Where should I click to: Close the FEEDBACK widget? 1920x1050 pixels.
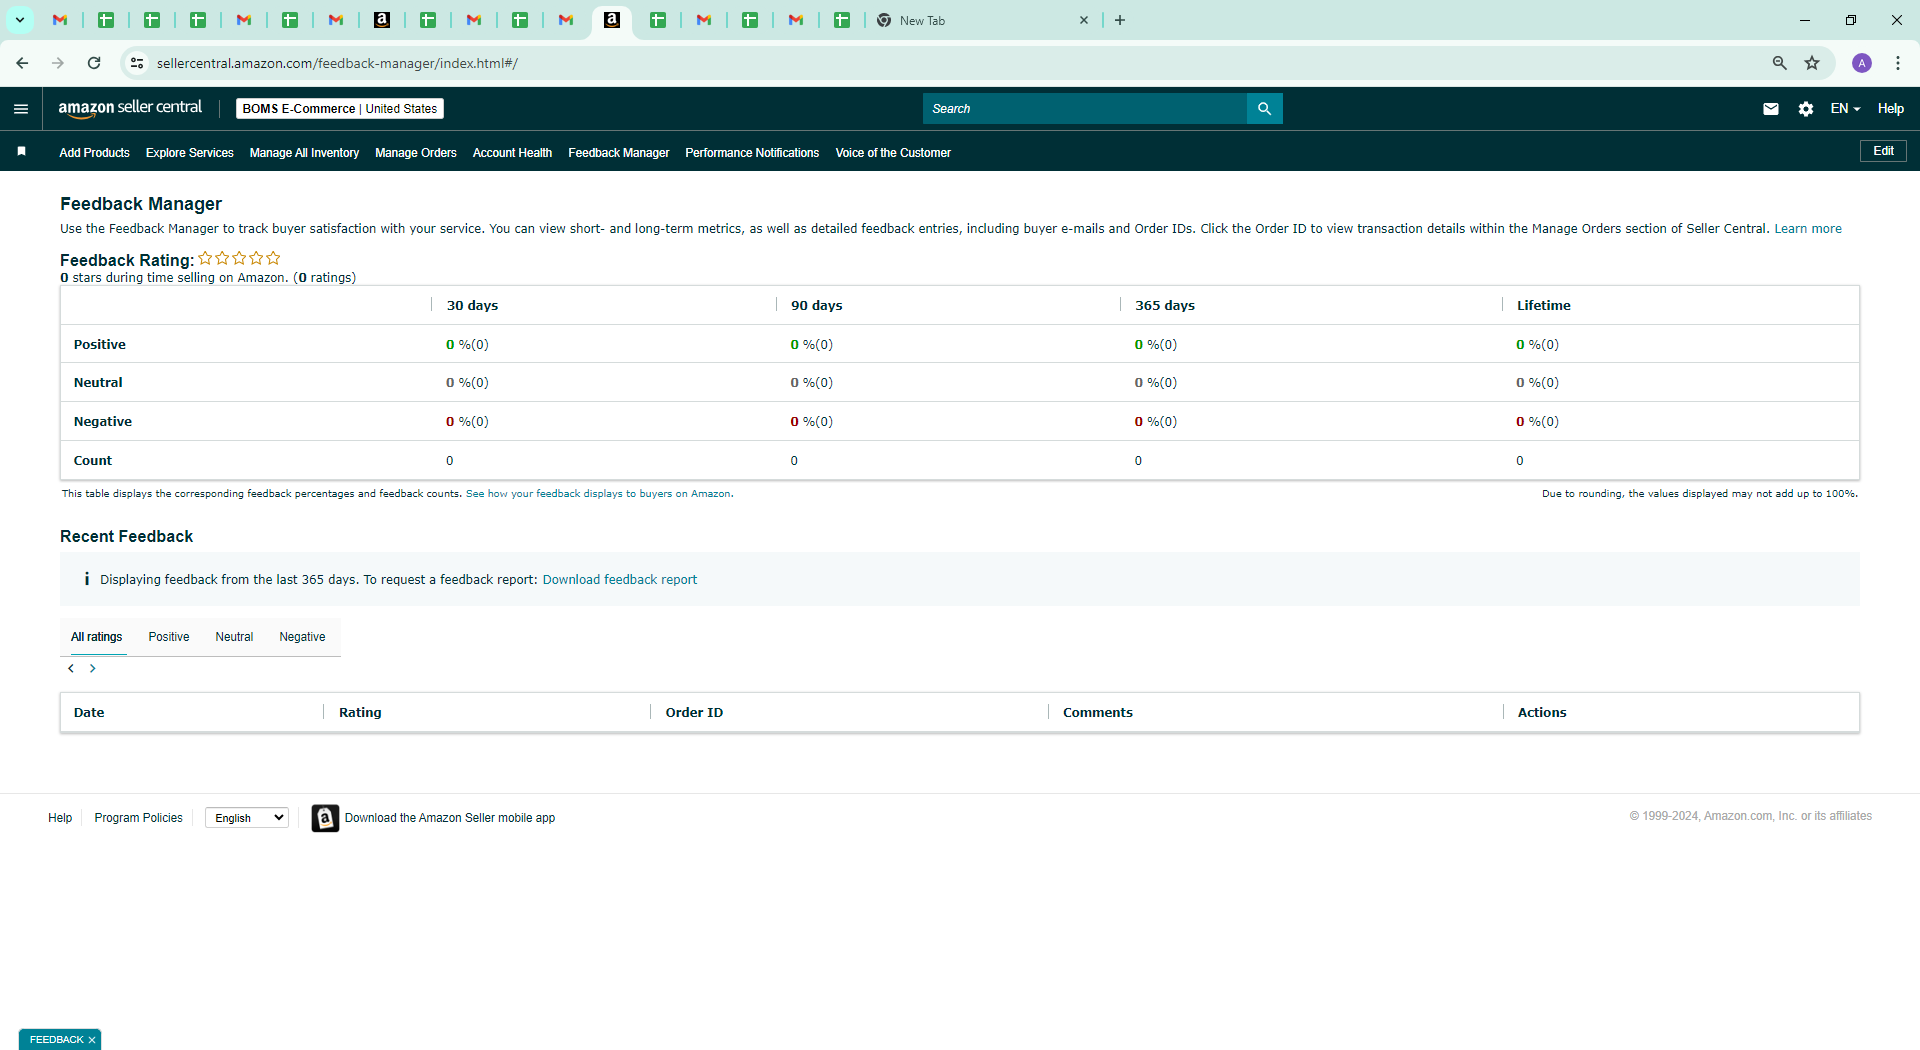(91, 1040)
